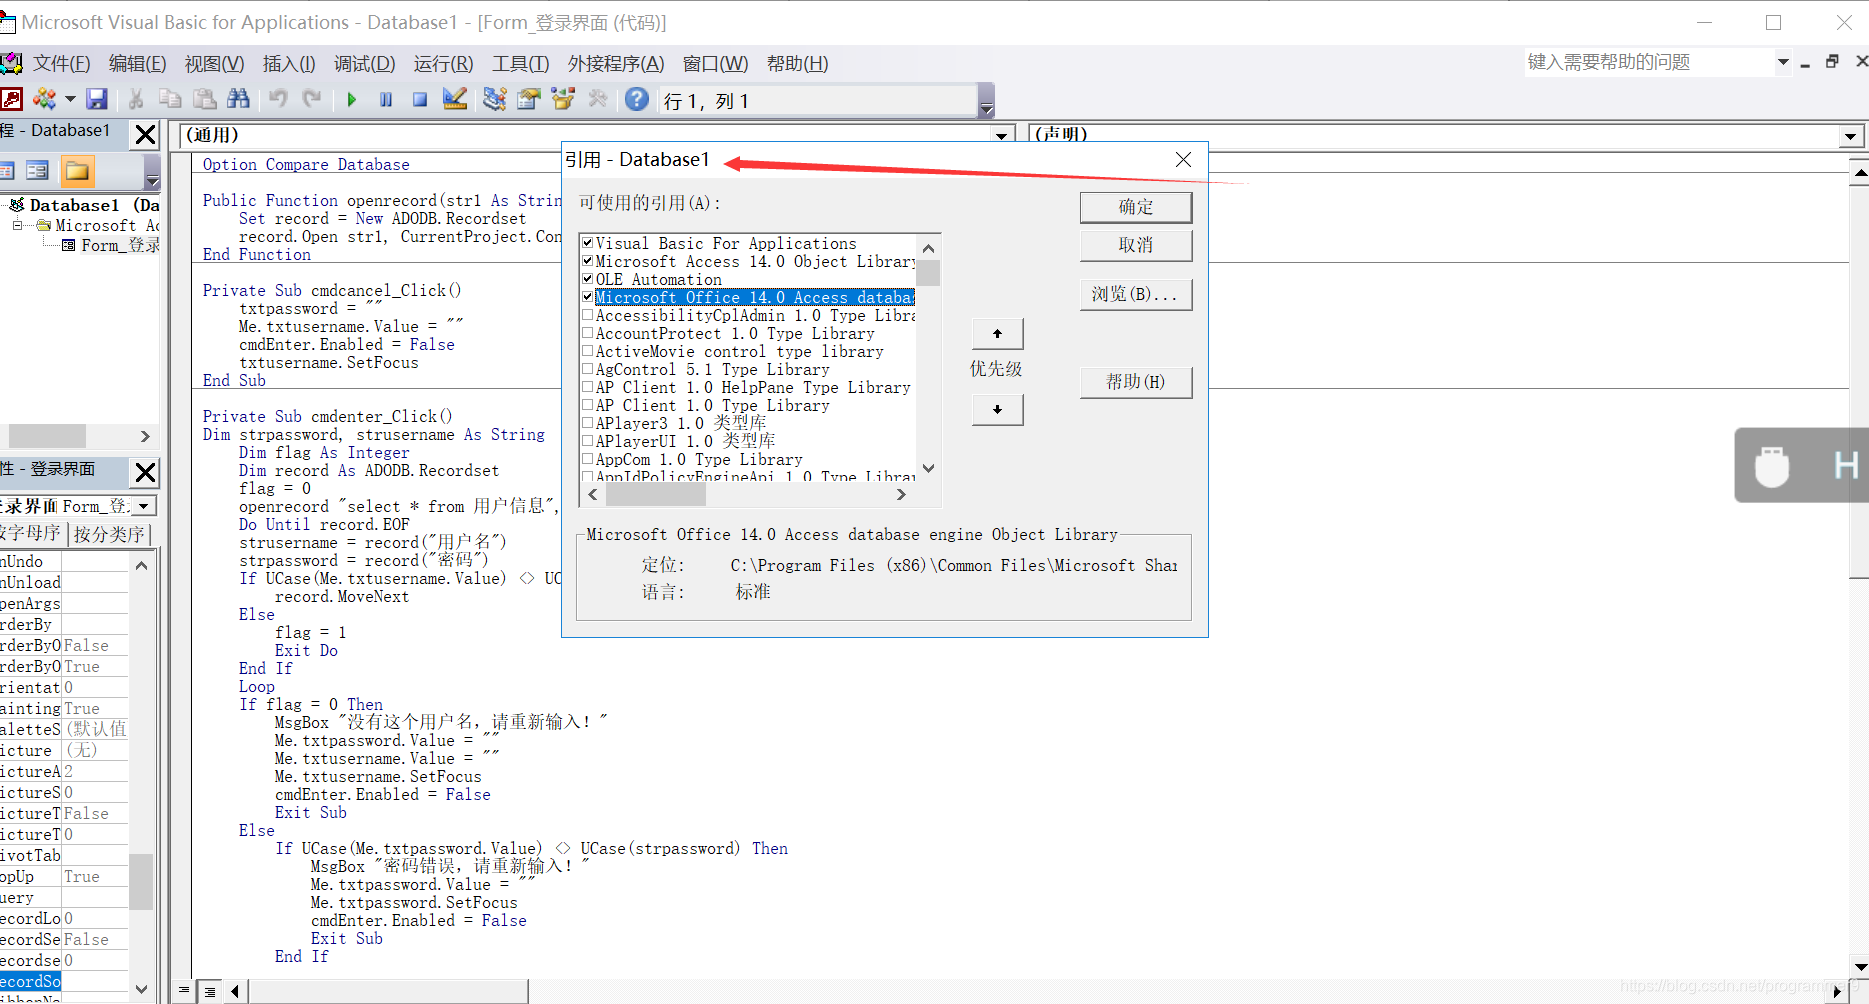This screenshot has width=1869, height=1004.
Task: Click 浏览(B)... button
Action: pos(1136,294)
